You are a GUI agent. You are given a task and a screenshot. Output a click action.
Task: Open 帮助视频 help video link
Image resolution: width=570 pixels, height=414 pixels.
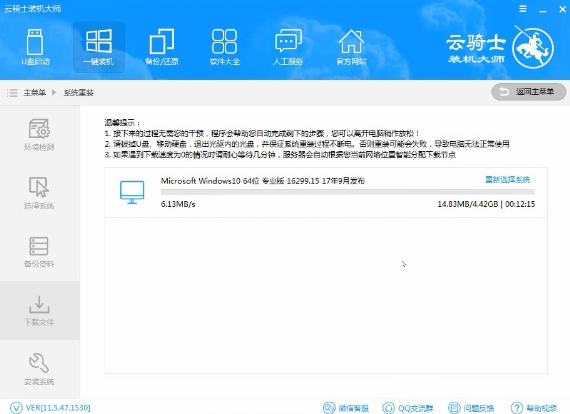(534, 408)
